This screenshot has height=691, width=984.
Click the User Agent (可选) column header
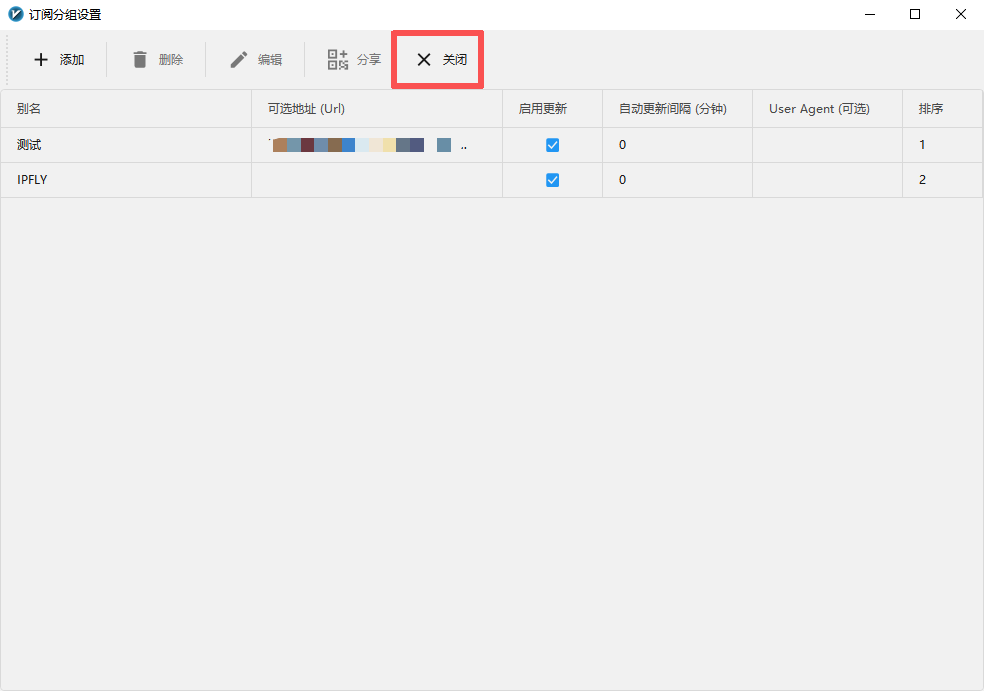(x=819, y=109)
